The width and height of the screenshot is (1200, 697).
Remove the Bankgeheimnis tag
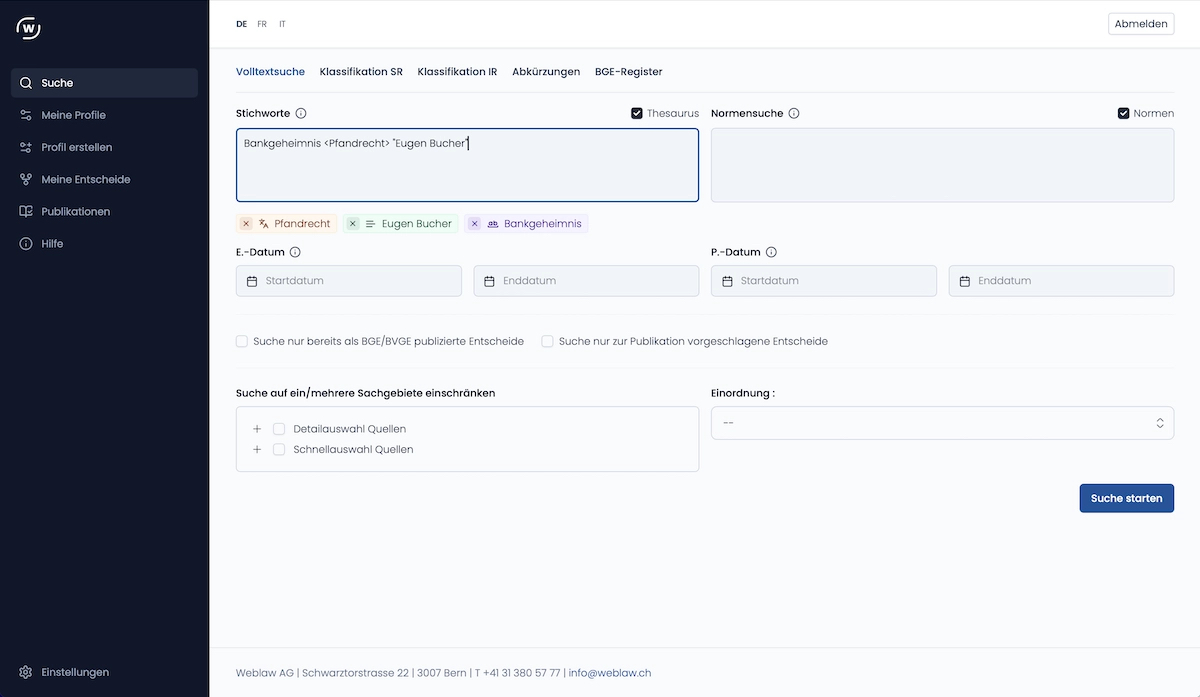pyautogui.click(x=475, y=224)
